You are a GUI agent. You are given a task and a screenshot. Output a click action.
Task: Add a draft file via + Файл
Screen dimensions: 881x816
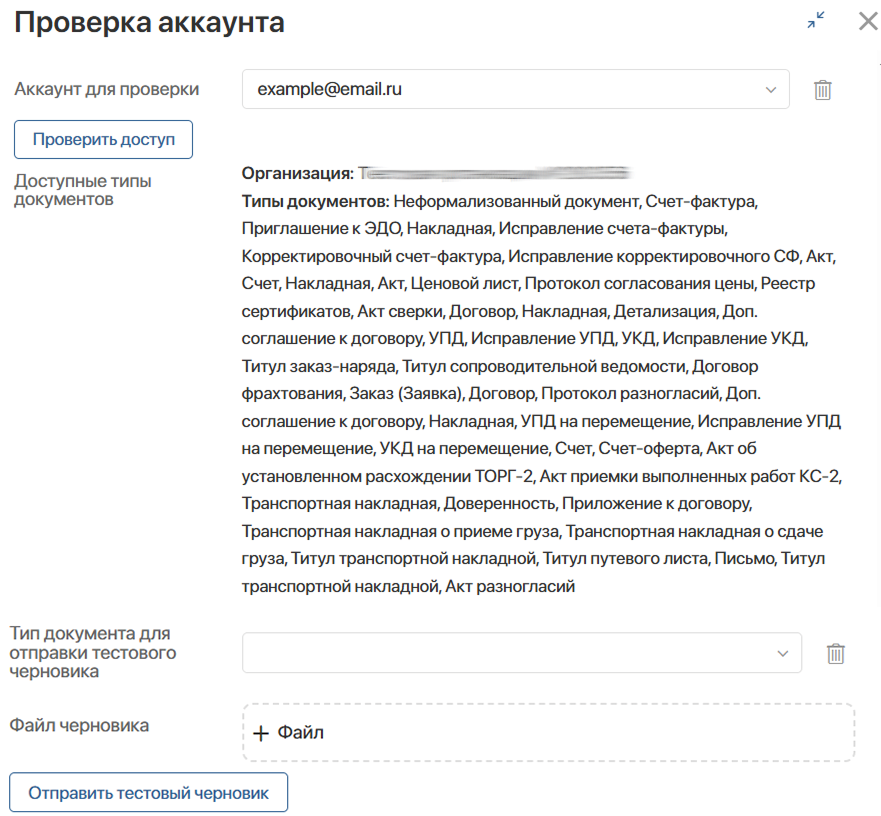tap(548, 733)
